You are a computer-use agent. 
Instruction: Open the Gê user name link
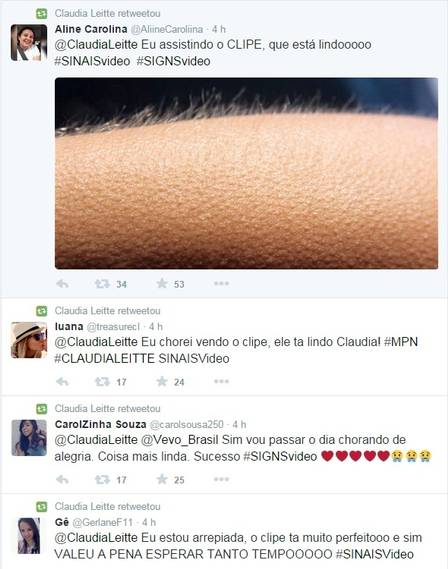[62, 522]
